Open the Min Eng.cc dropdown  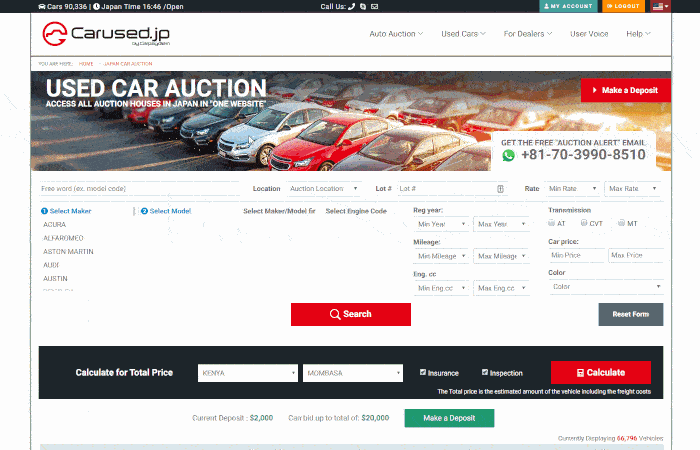tap(441, 288)
